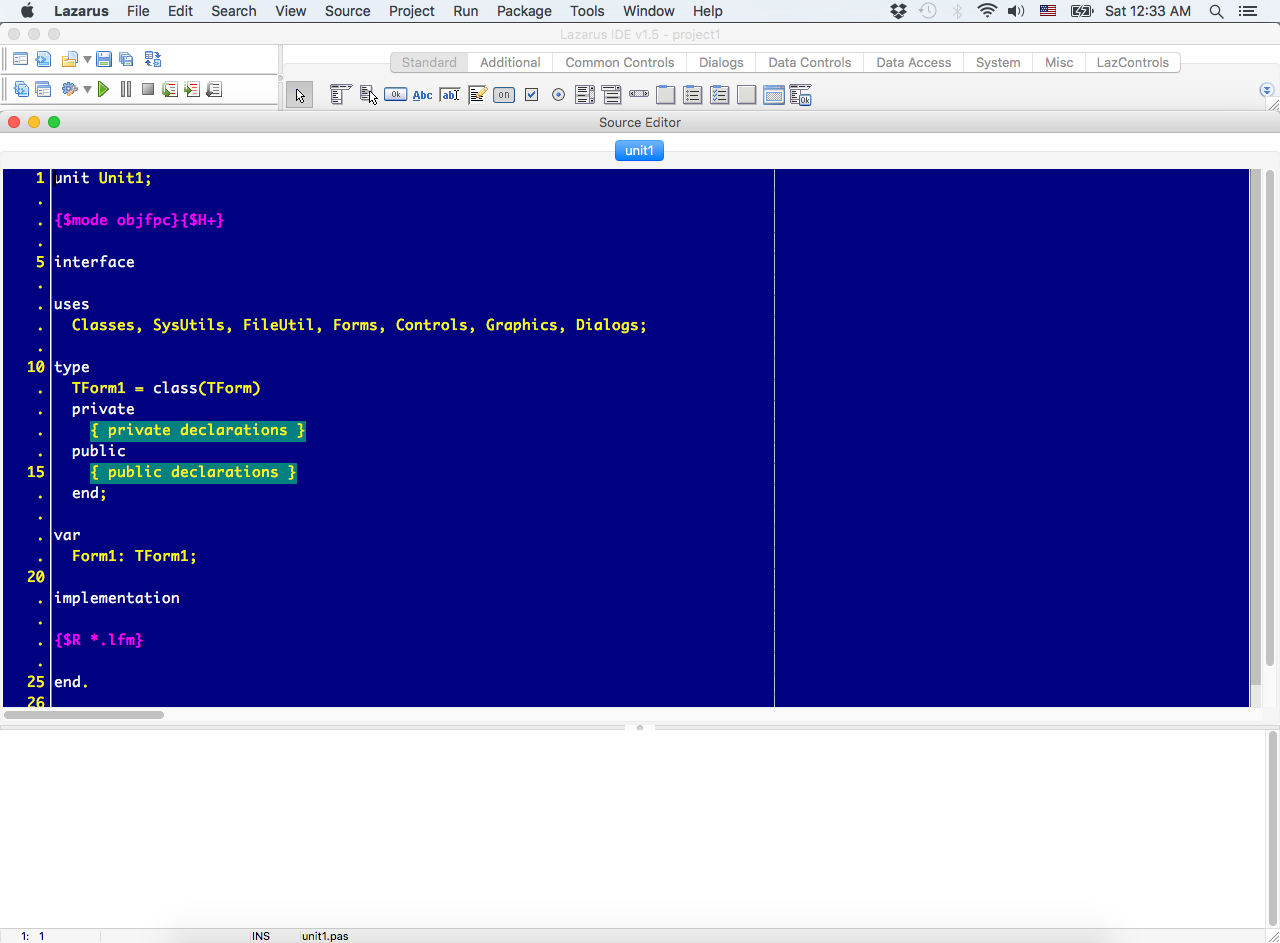The image size is (1280, 943).
Task: Expand the build mode dropdown arrow
Action: click(87, 89)
